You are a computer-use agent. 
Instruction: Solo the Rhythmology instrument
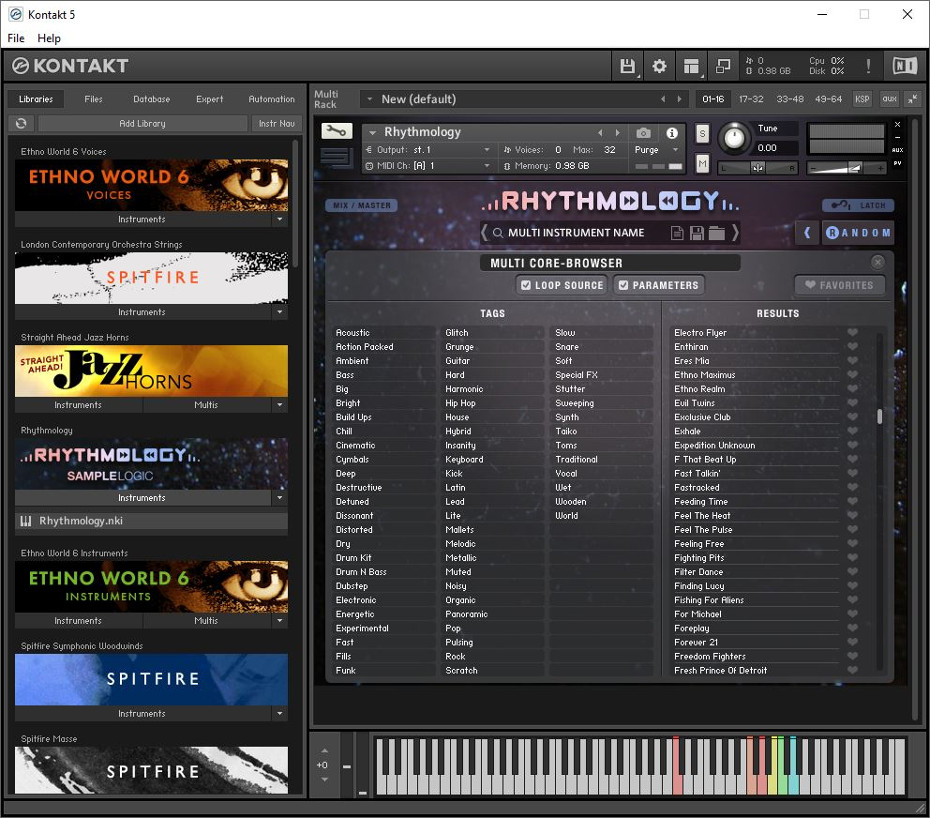point(702,133)
